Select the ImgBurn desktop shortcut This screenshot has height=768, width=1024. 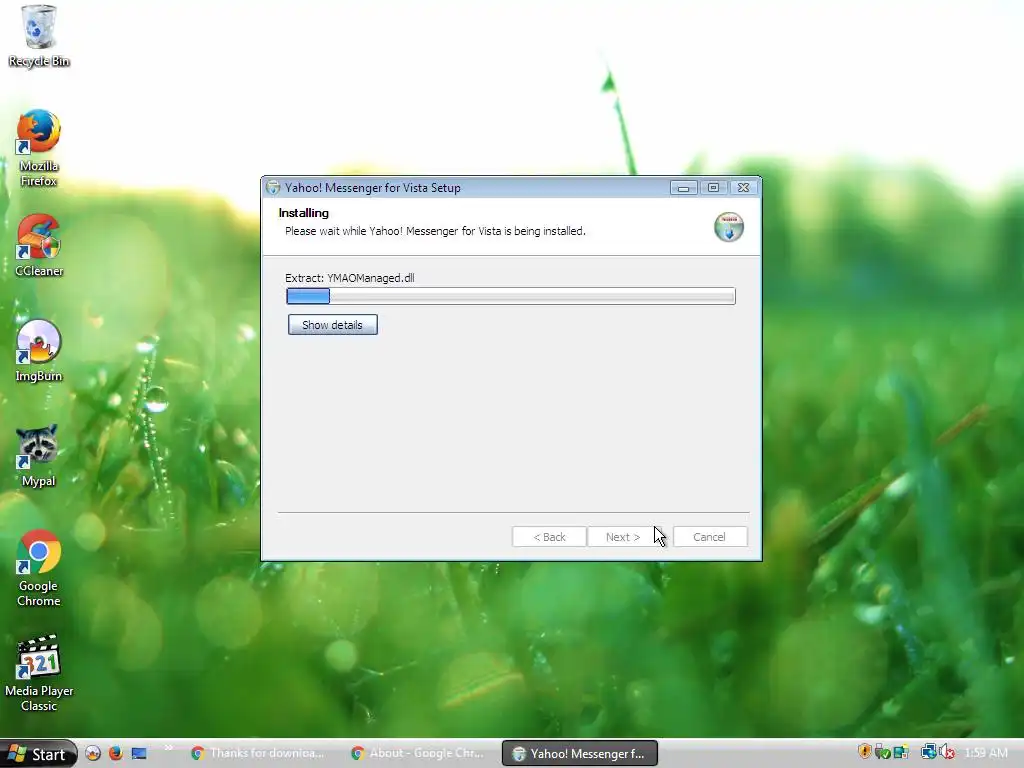(39, 351)
